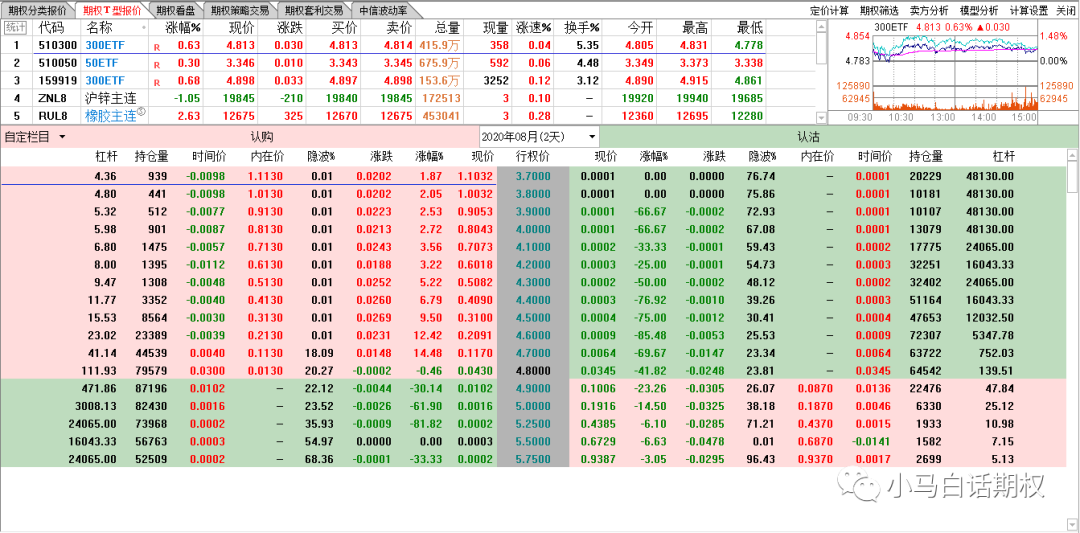Switch to 期权分类报价 tab
This screenshot has height=533, width=1080.
(x=37, y=10)
